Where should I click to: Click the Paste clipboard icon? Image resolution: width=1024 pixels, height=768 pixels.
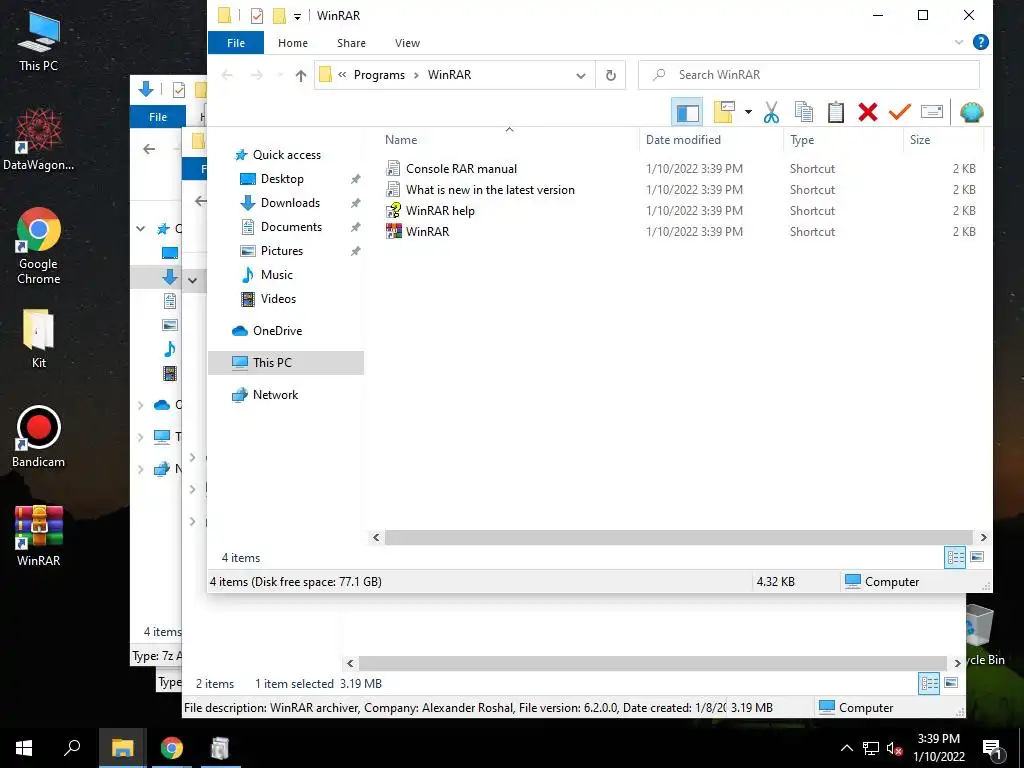click(x=835, y=112)
